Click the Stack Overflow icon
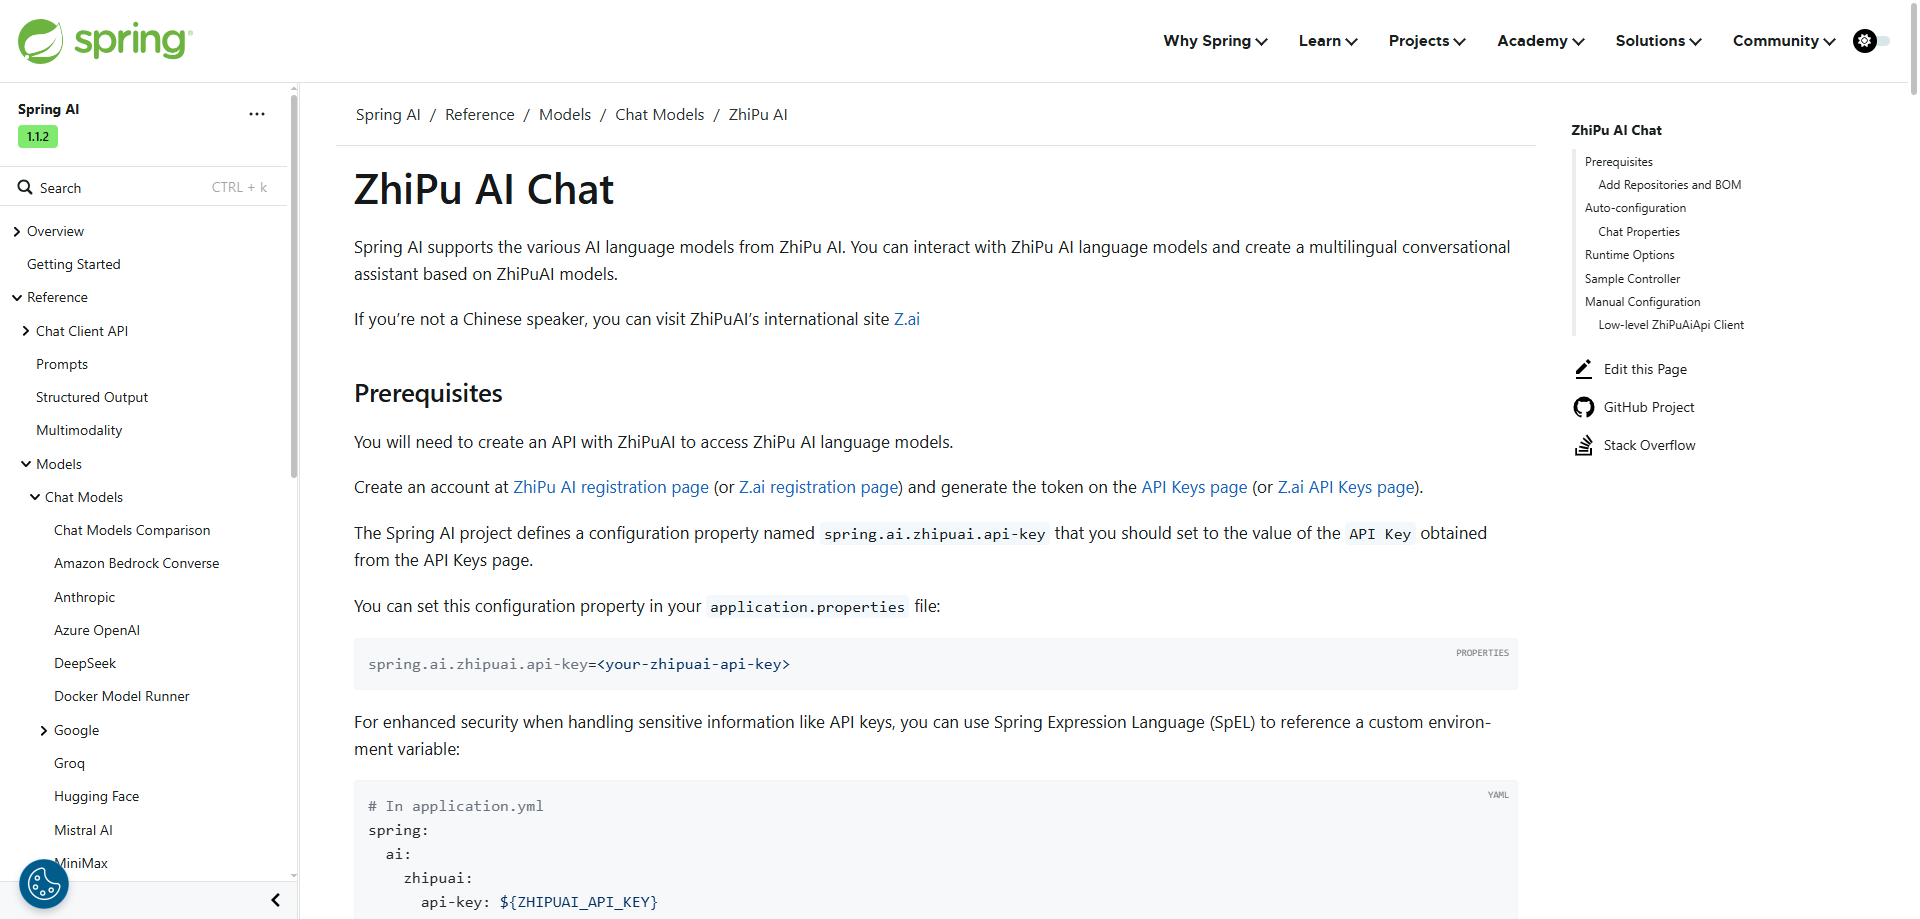 coord(1583,445)
